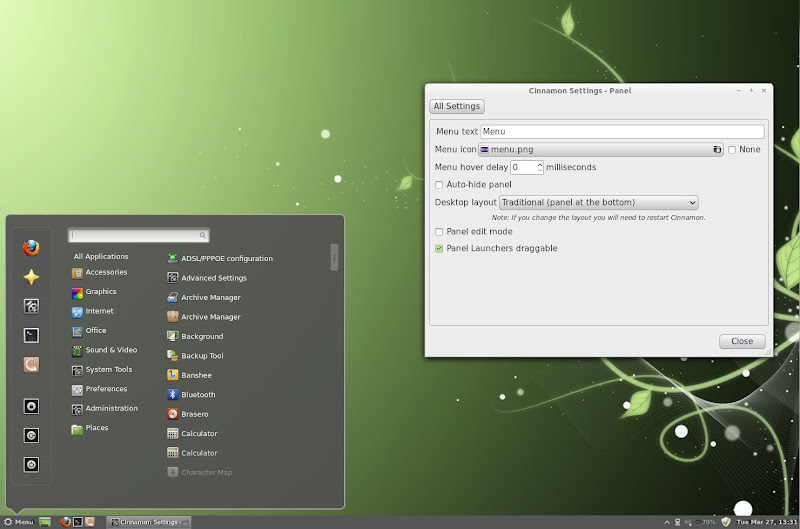
Task: Click the applications list scrollbar handle
Action: point(334,258)
